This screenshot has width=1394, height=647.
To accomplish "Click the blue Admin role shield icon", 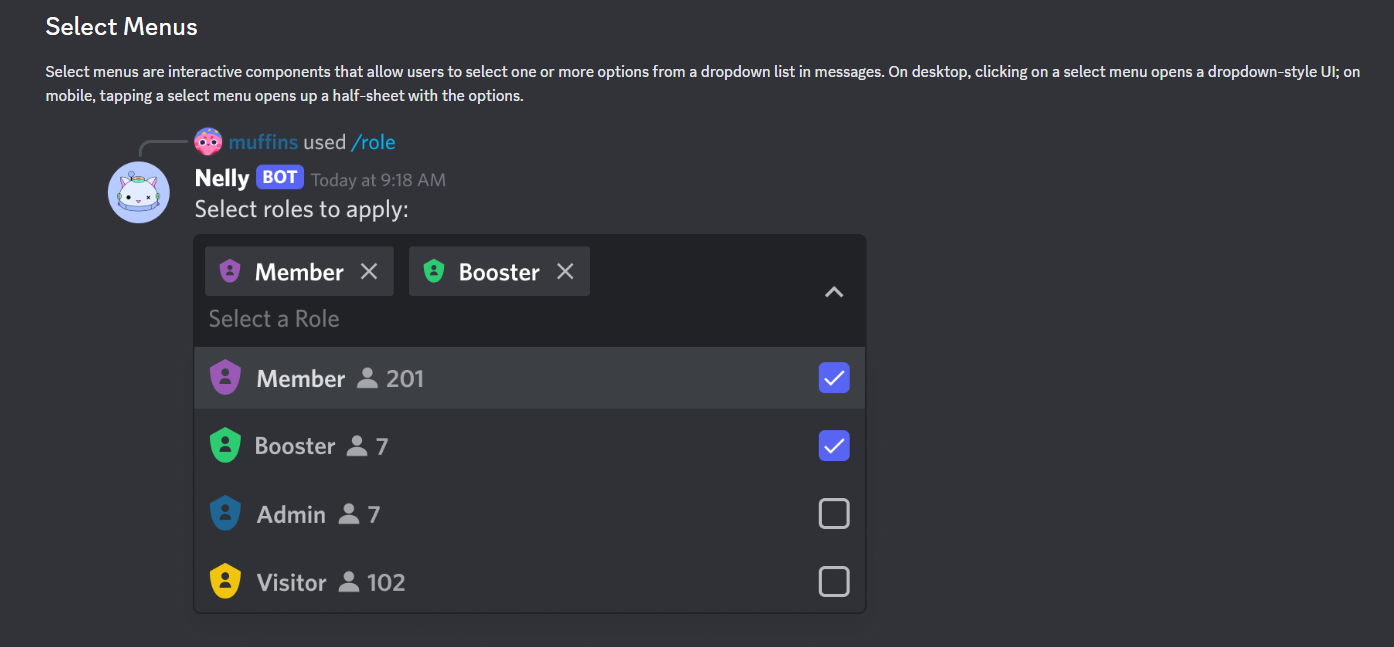I will [225, 513].
